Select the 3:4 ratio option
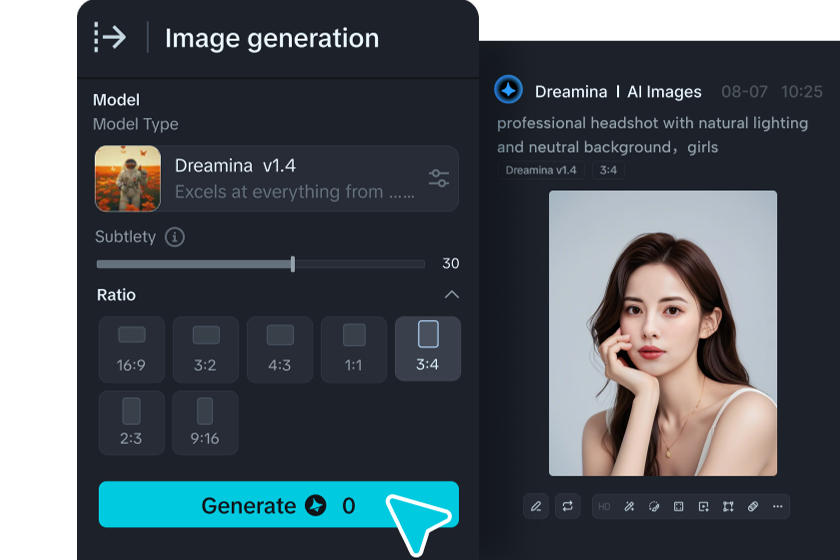 pyautogui.click(x=428, y=349)
